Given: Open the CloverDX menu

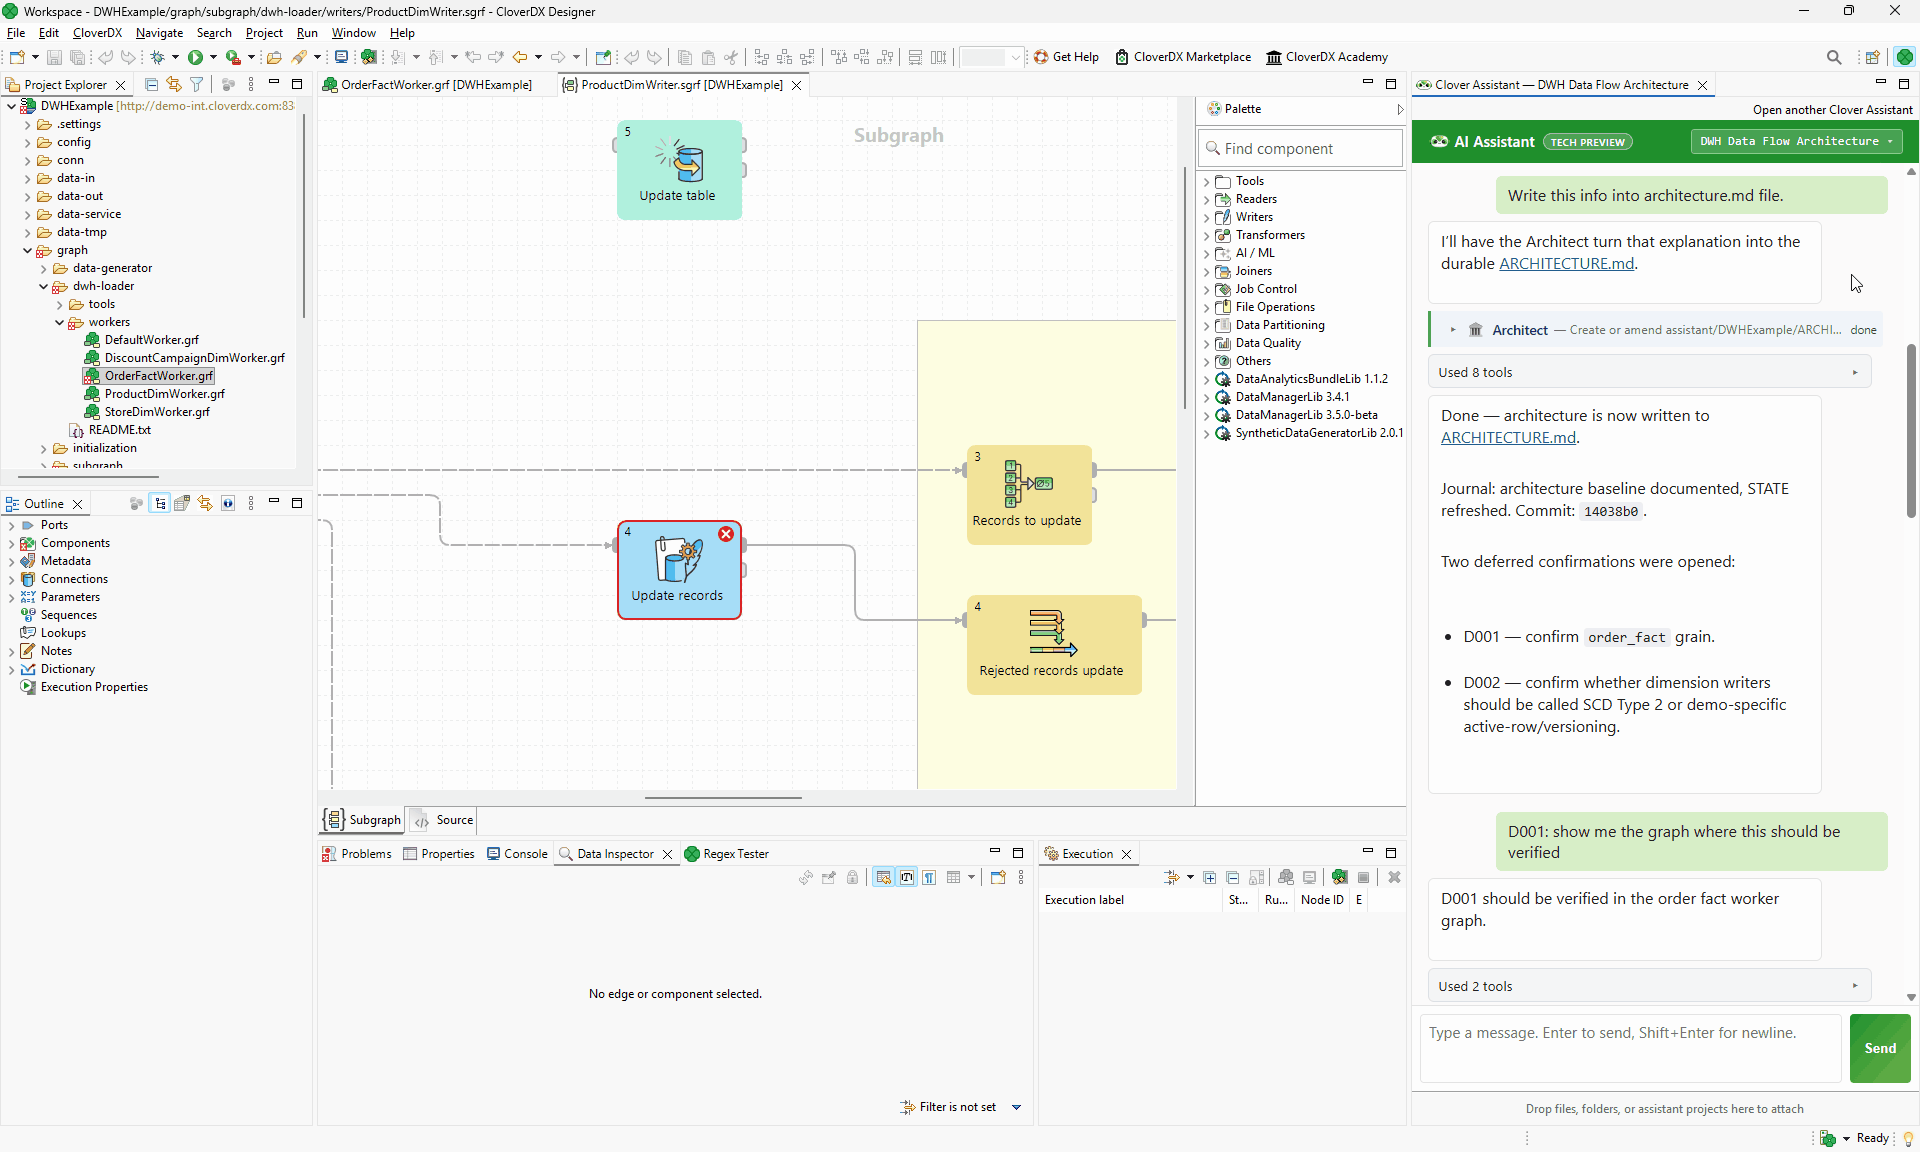Looking at the screenshot, I should point(97,33).
